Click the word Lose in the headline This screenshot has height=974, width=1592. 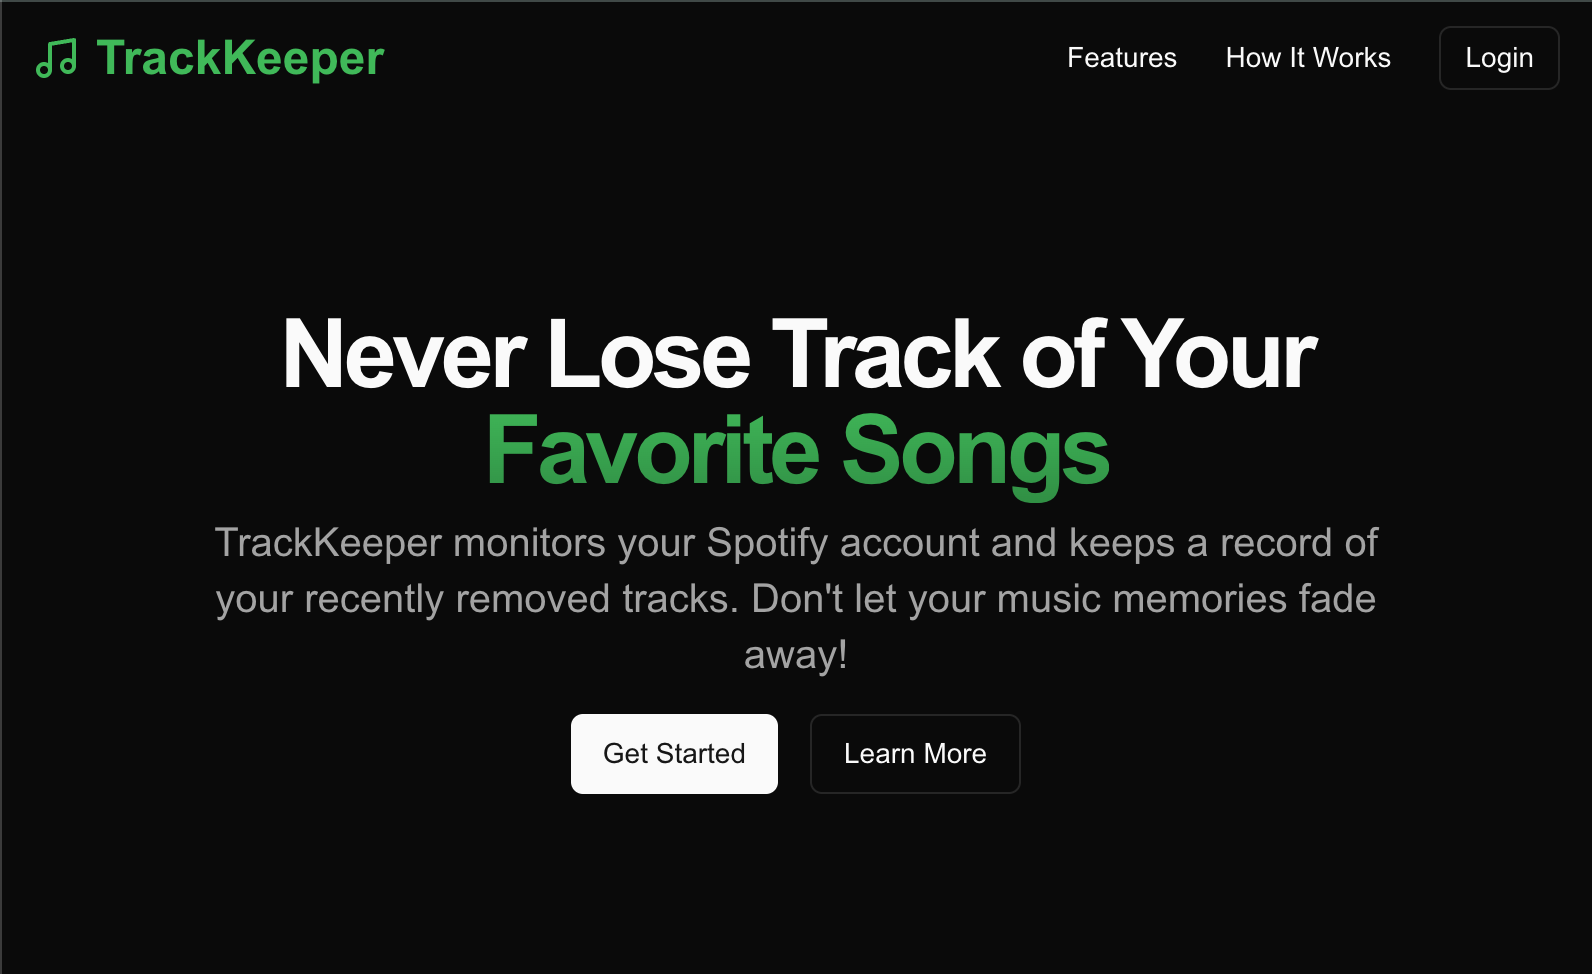pos(648,355)
